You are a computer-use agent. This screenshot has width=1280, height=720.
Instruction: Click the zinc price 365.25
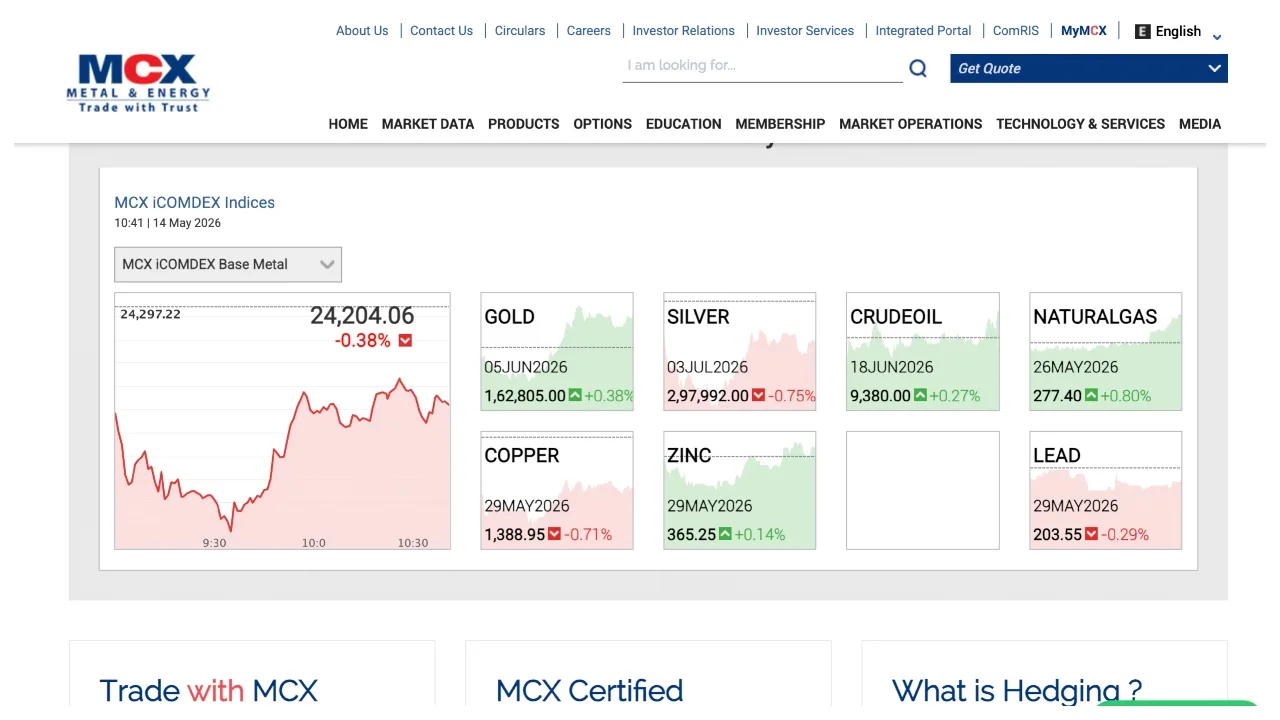(x=691, y=535)
